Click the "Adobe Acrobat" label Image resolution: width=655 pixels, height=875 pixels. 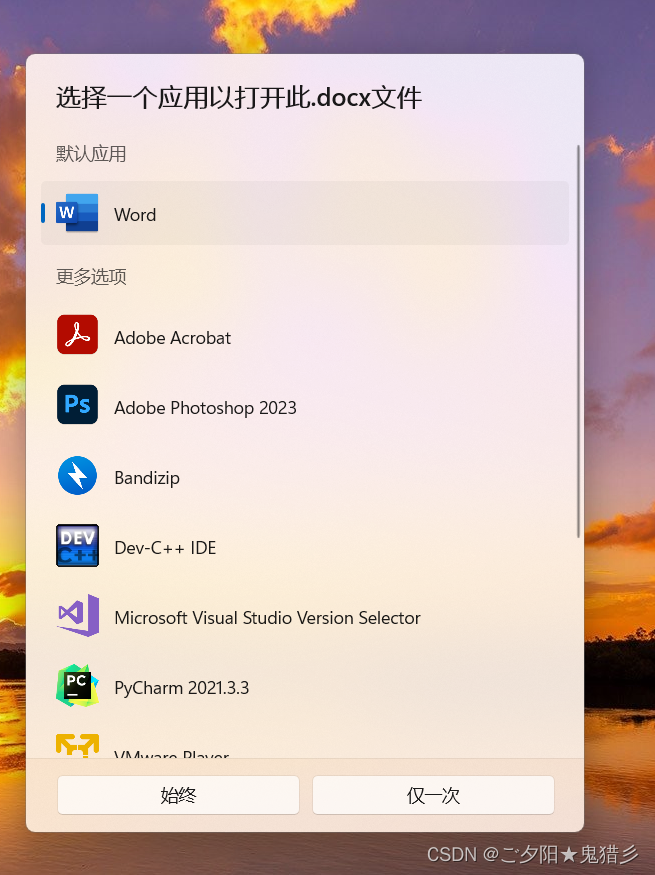(172, 338)
